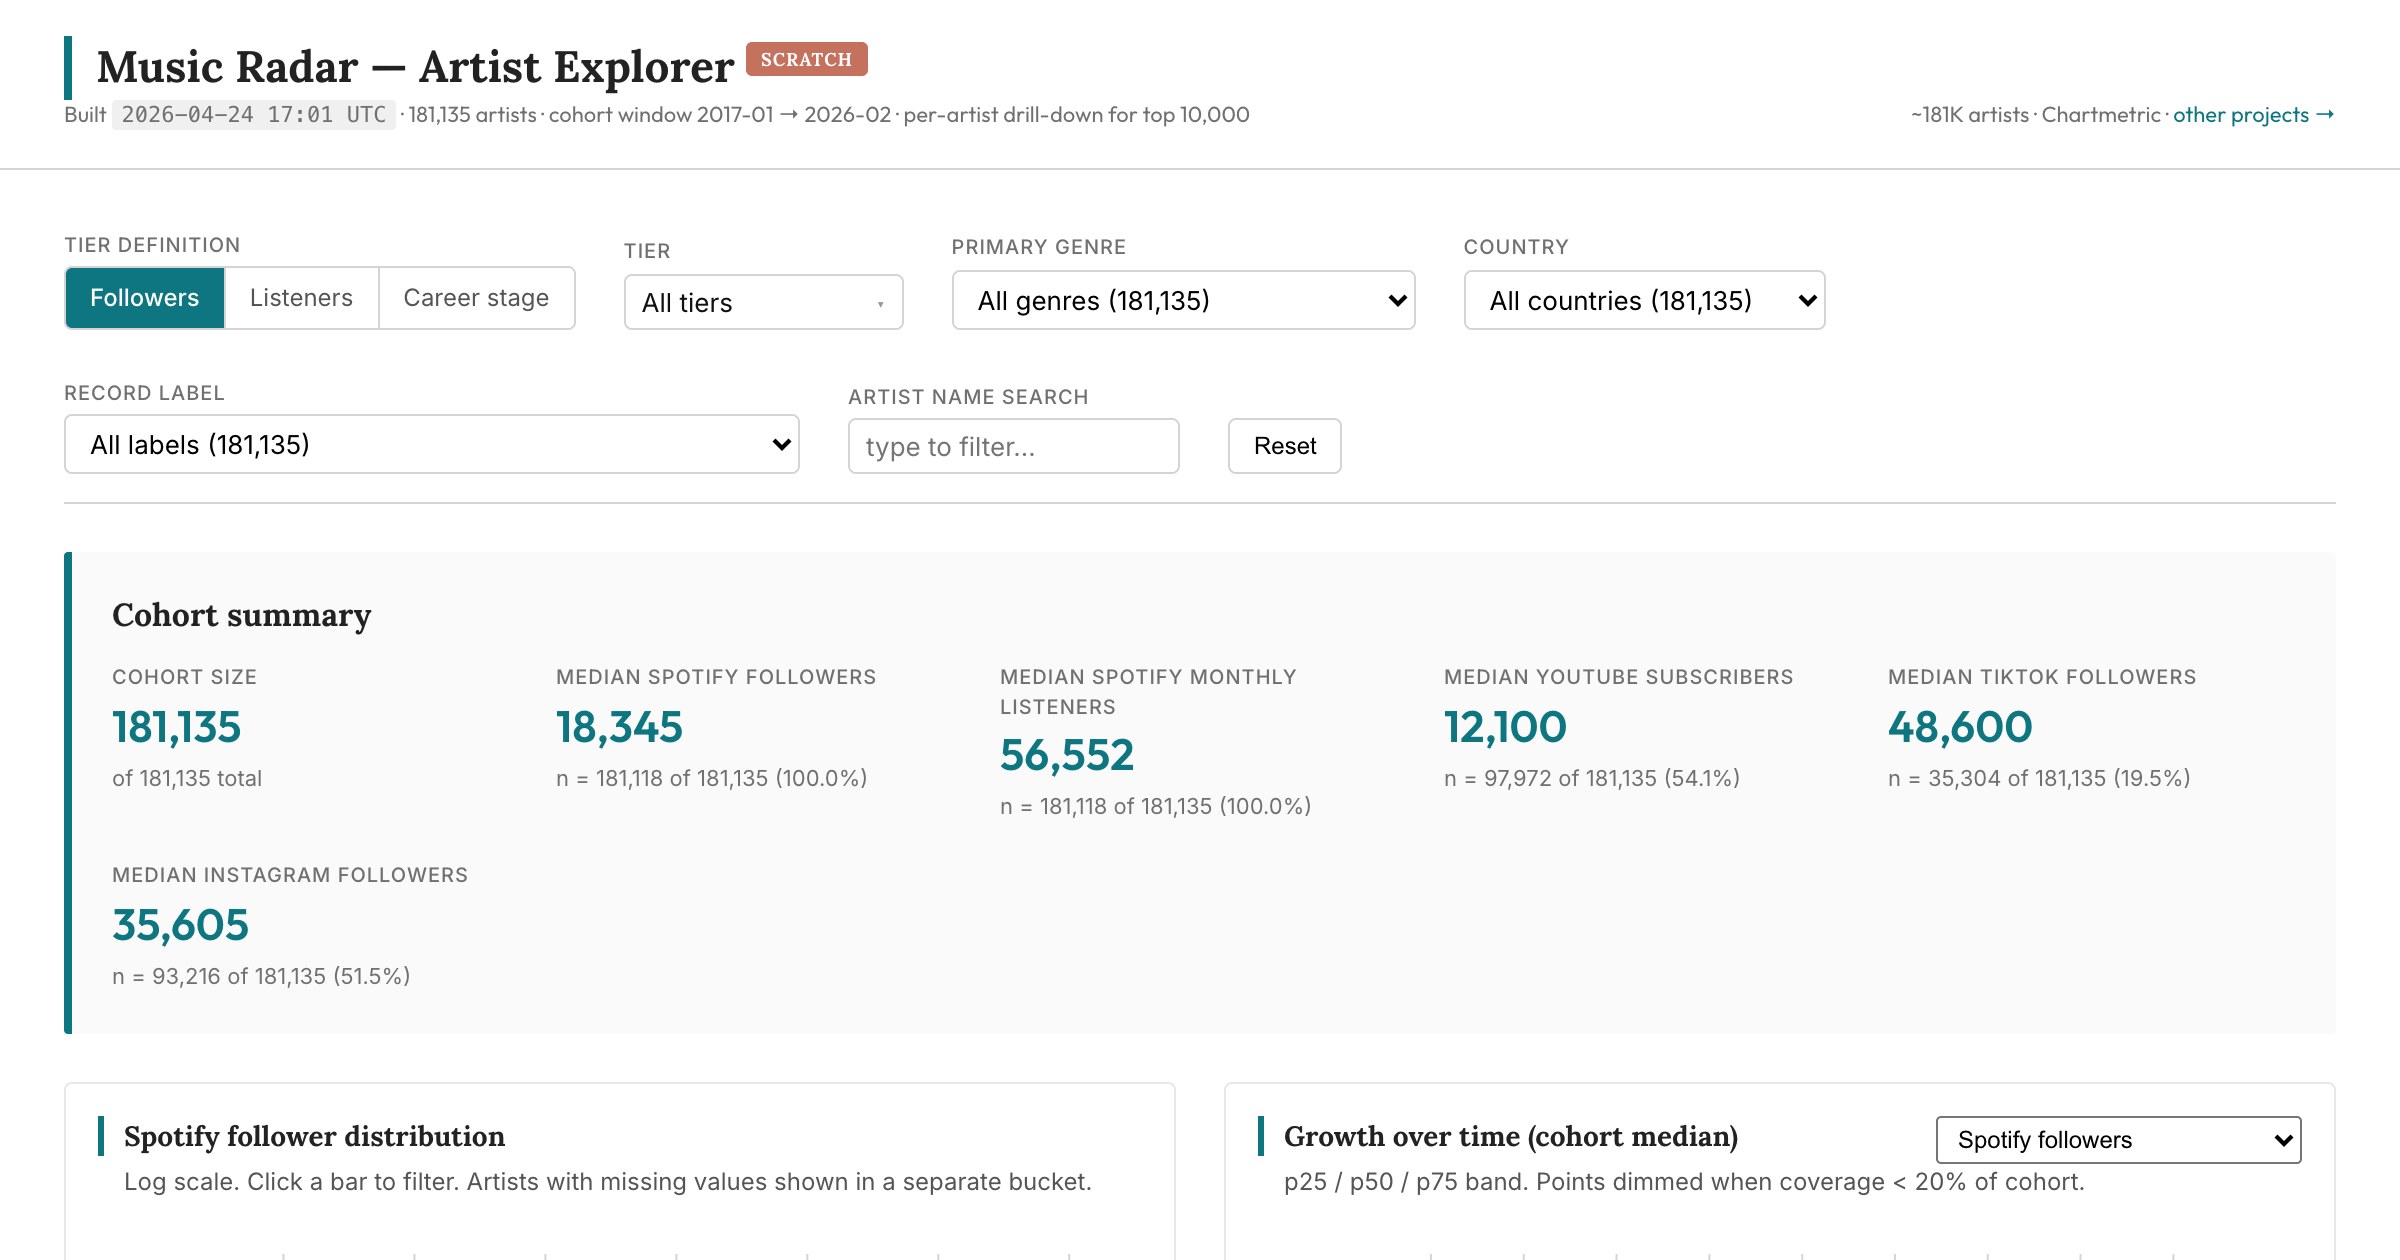Click the text of 181,135 total
2400x1260 pixels.
pyautogui.click(x=187, y=778)
